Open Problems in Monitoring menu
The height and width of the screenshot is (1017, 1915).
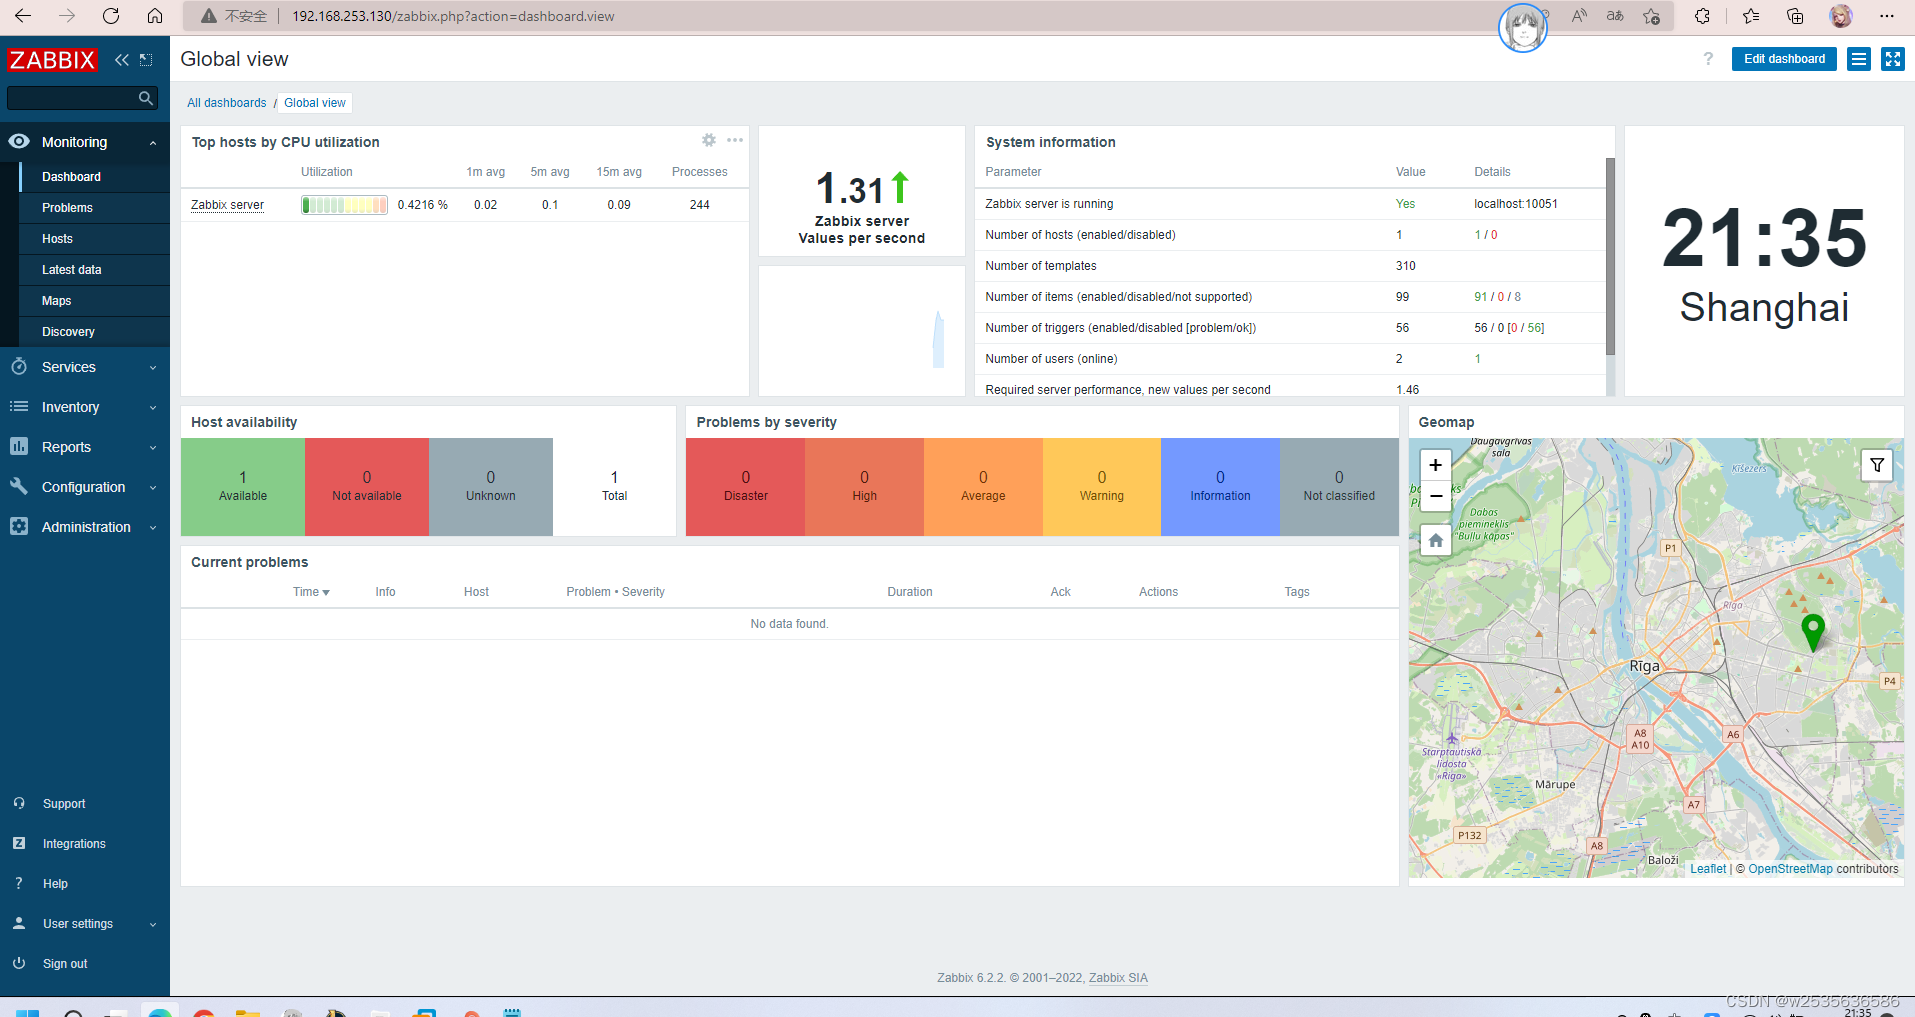pyautogui.click(x=67, y=208)
